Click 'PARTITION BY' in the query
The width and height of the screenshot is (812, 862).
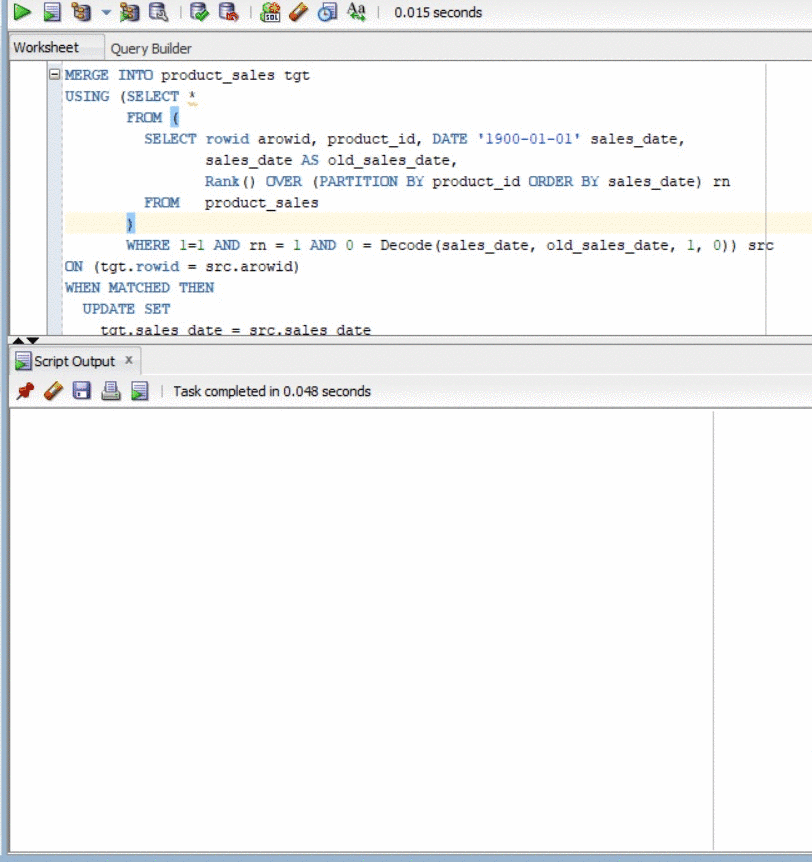click(x=371, y=181)
